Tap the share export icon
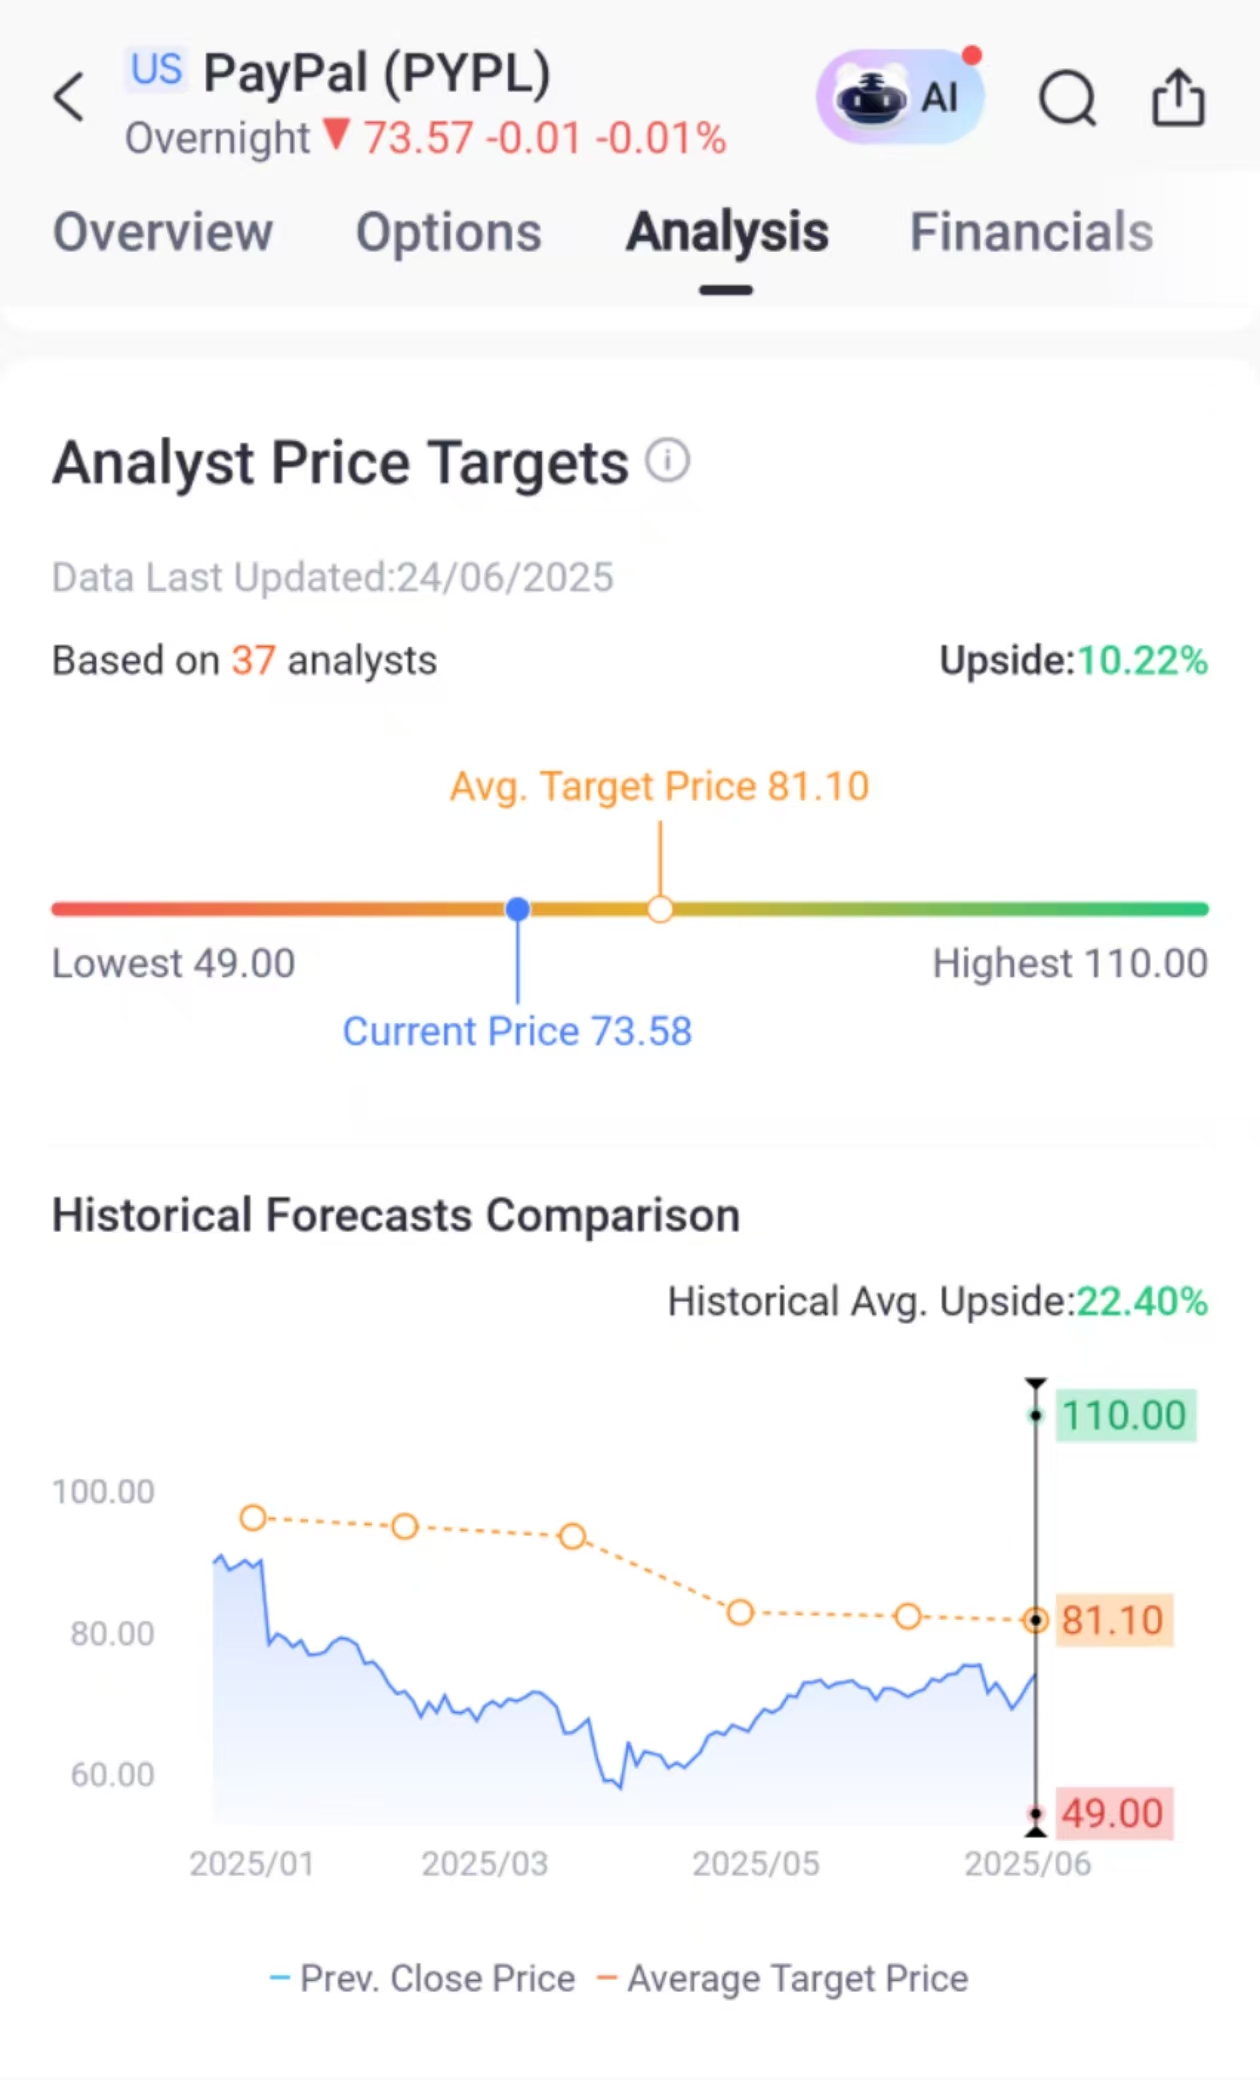This screenshot has height=2080, width=1260. pos(1178,97)
